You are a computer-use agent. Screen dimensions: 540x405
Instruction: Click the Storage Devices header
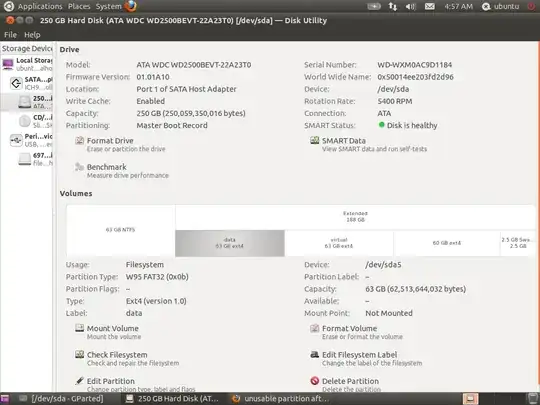pos(27,49)
